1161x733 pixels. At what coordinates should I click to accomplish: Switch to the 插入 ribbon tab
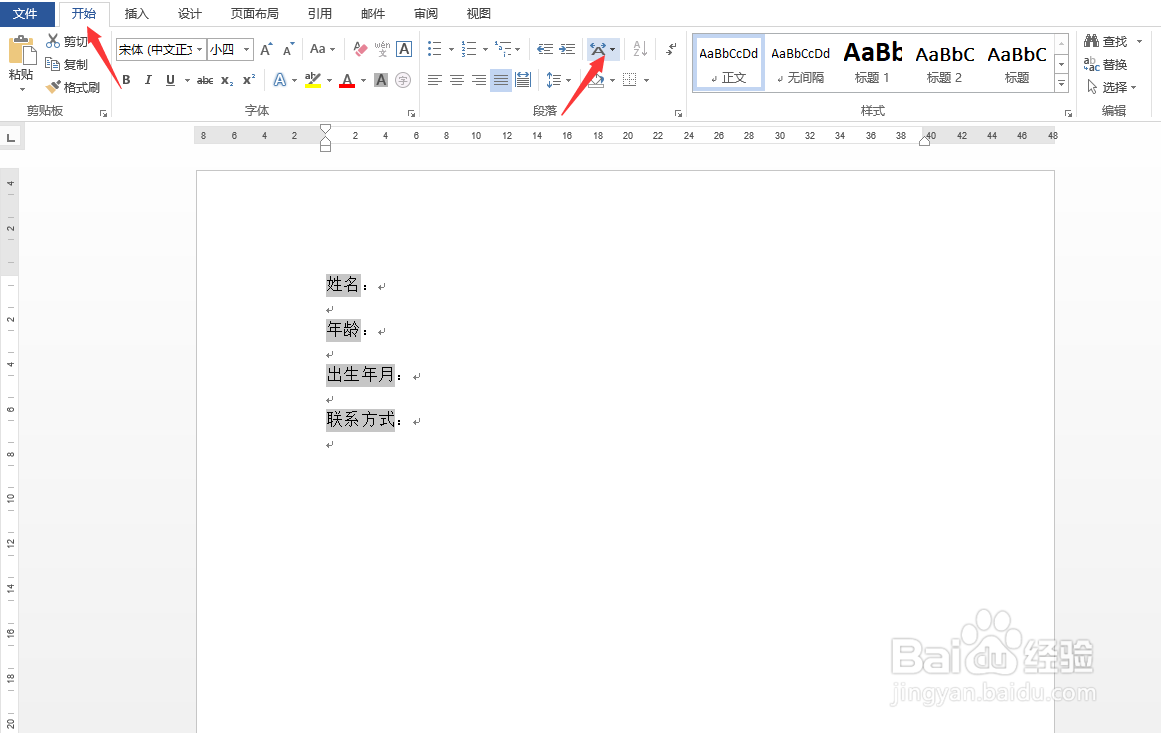coord(136,13)
